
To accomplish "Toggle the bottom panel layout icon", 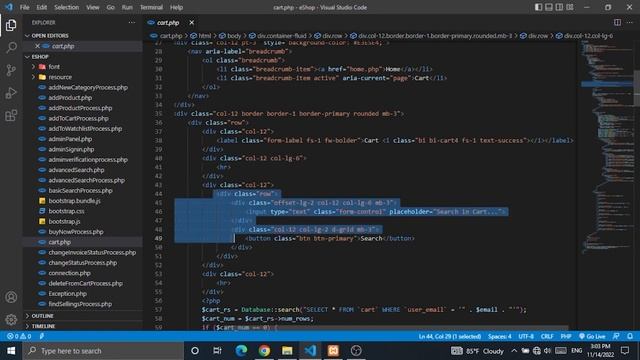I will (549, 7).
